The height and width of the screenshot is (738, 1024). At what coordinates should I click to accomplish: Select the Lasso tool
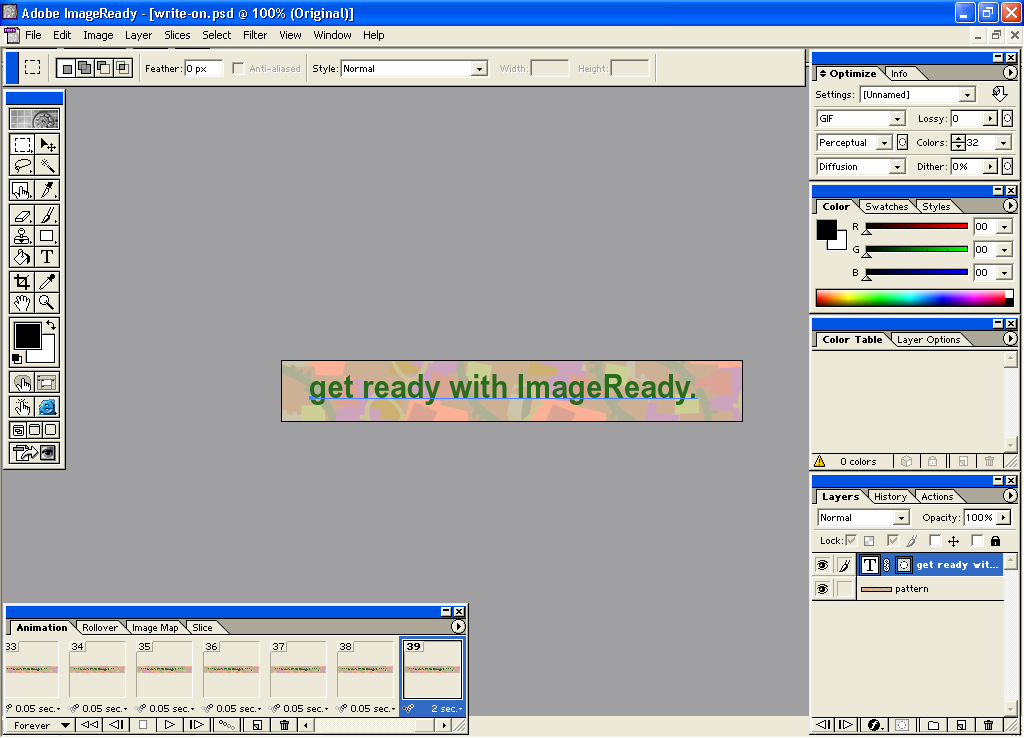[22, 165]
